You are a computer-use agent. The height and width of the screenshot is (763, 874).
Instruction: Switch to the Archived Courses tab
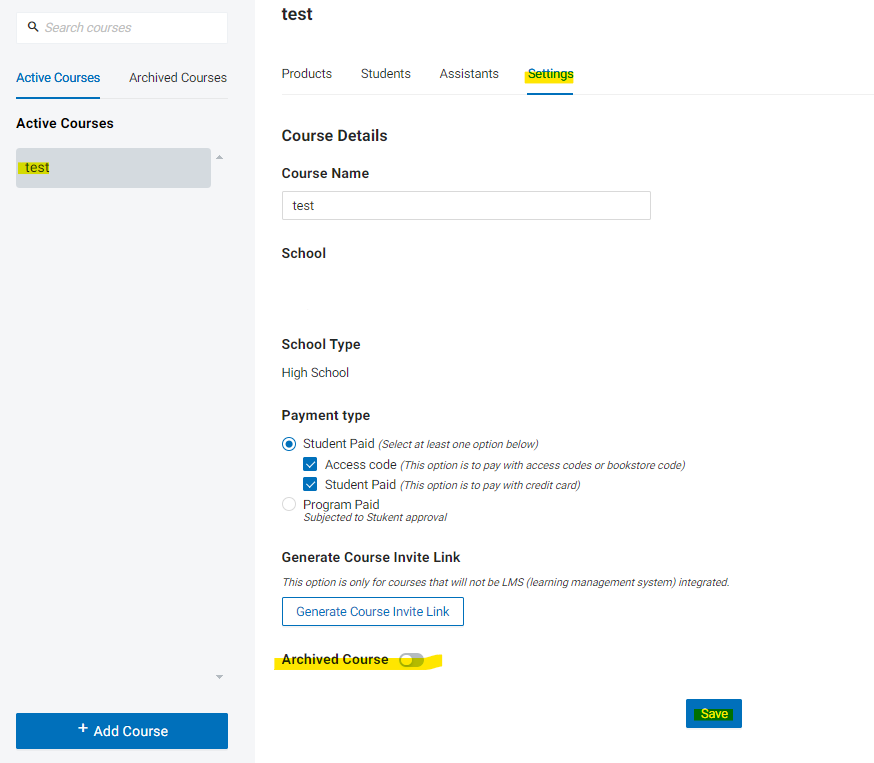point(178,77)
